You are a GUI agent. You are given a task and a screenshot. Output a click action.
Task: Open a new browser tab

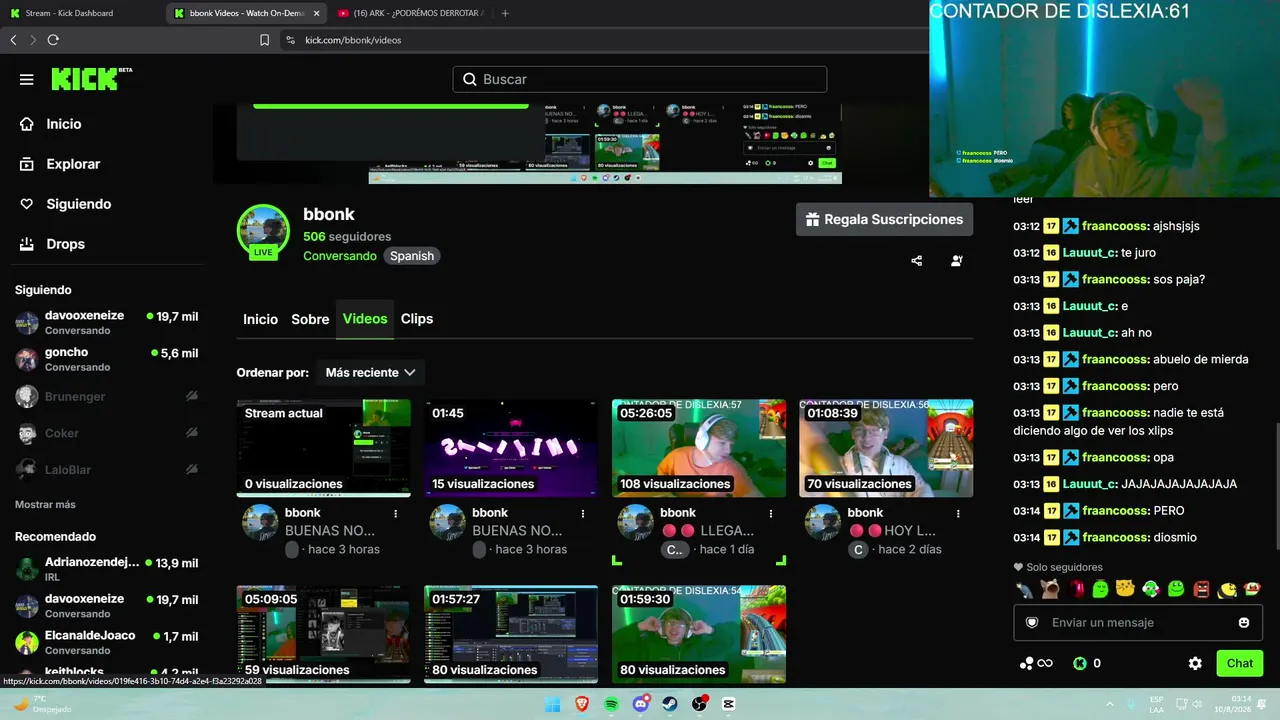pyautogui.click(x=505, y=13)
